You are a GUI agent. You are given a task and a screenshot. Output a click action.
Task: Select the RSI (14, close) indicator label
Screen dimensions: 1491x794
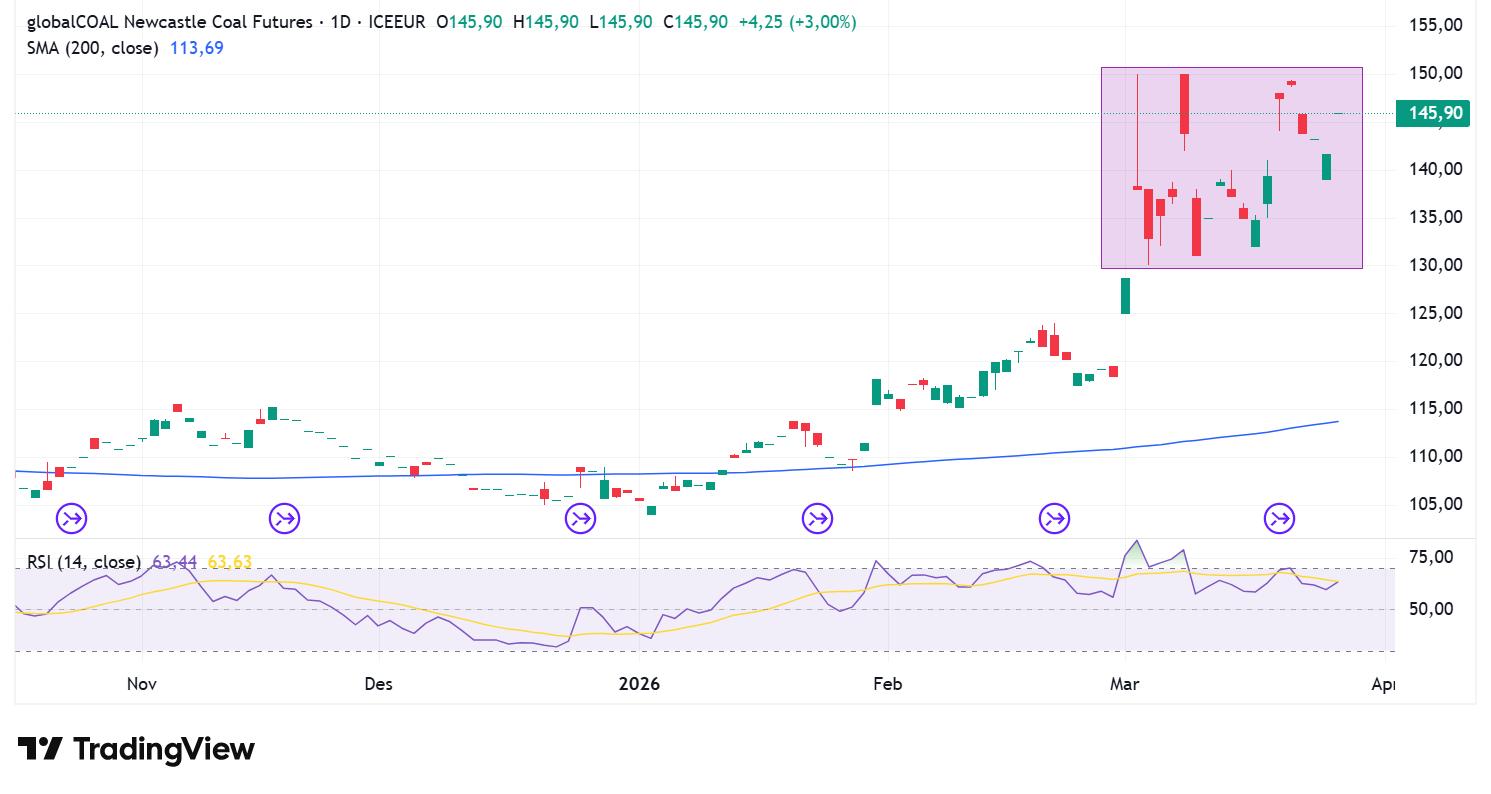click(84, 562)
